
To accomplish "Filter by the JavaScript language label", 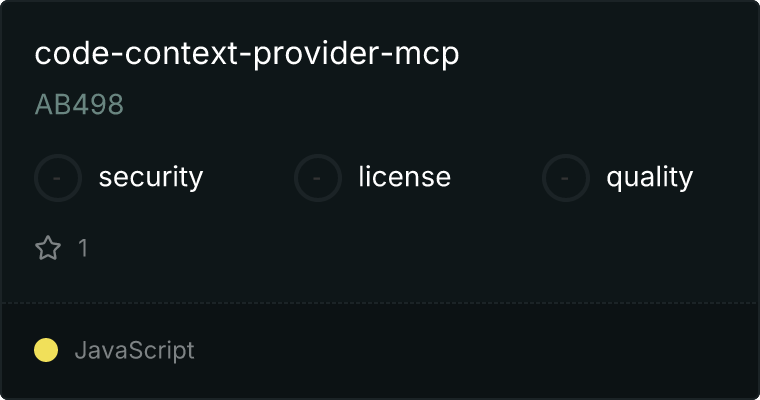I will click(x=134, y=351).
